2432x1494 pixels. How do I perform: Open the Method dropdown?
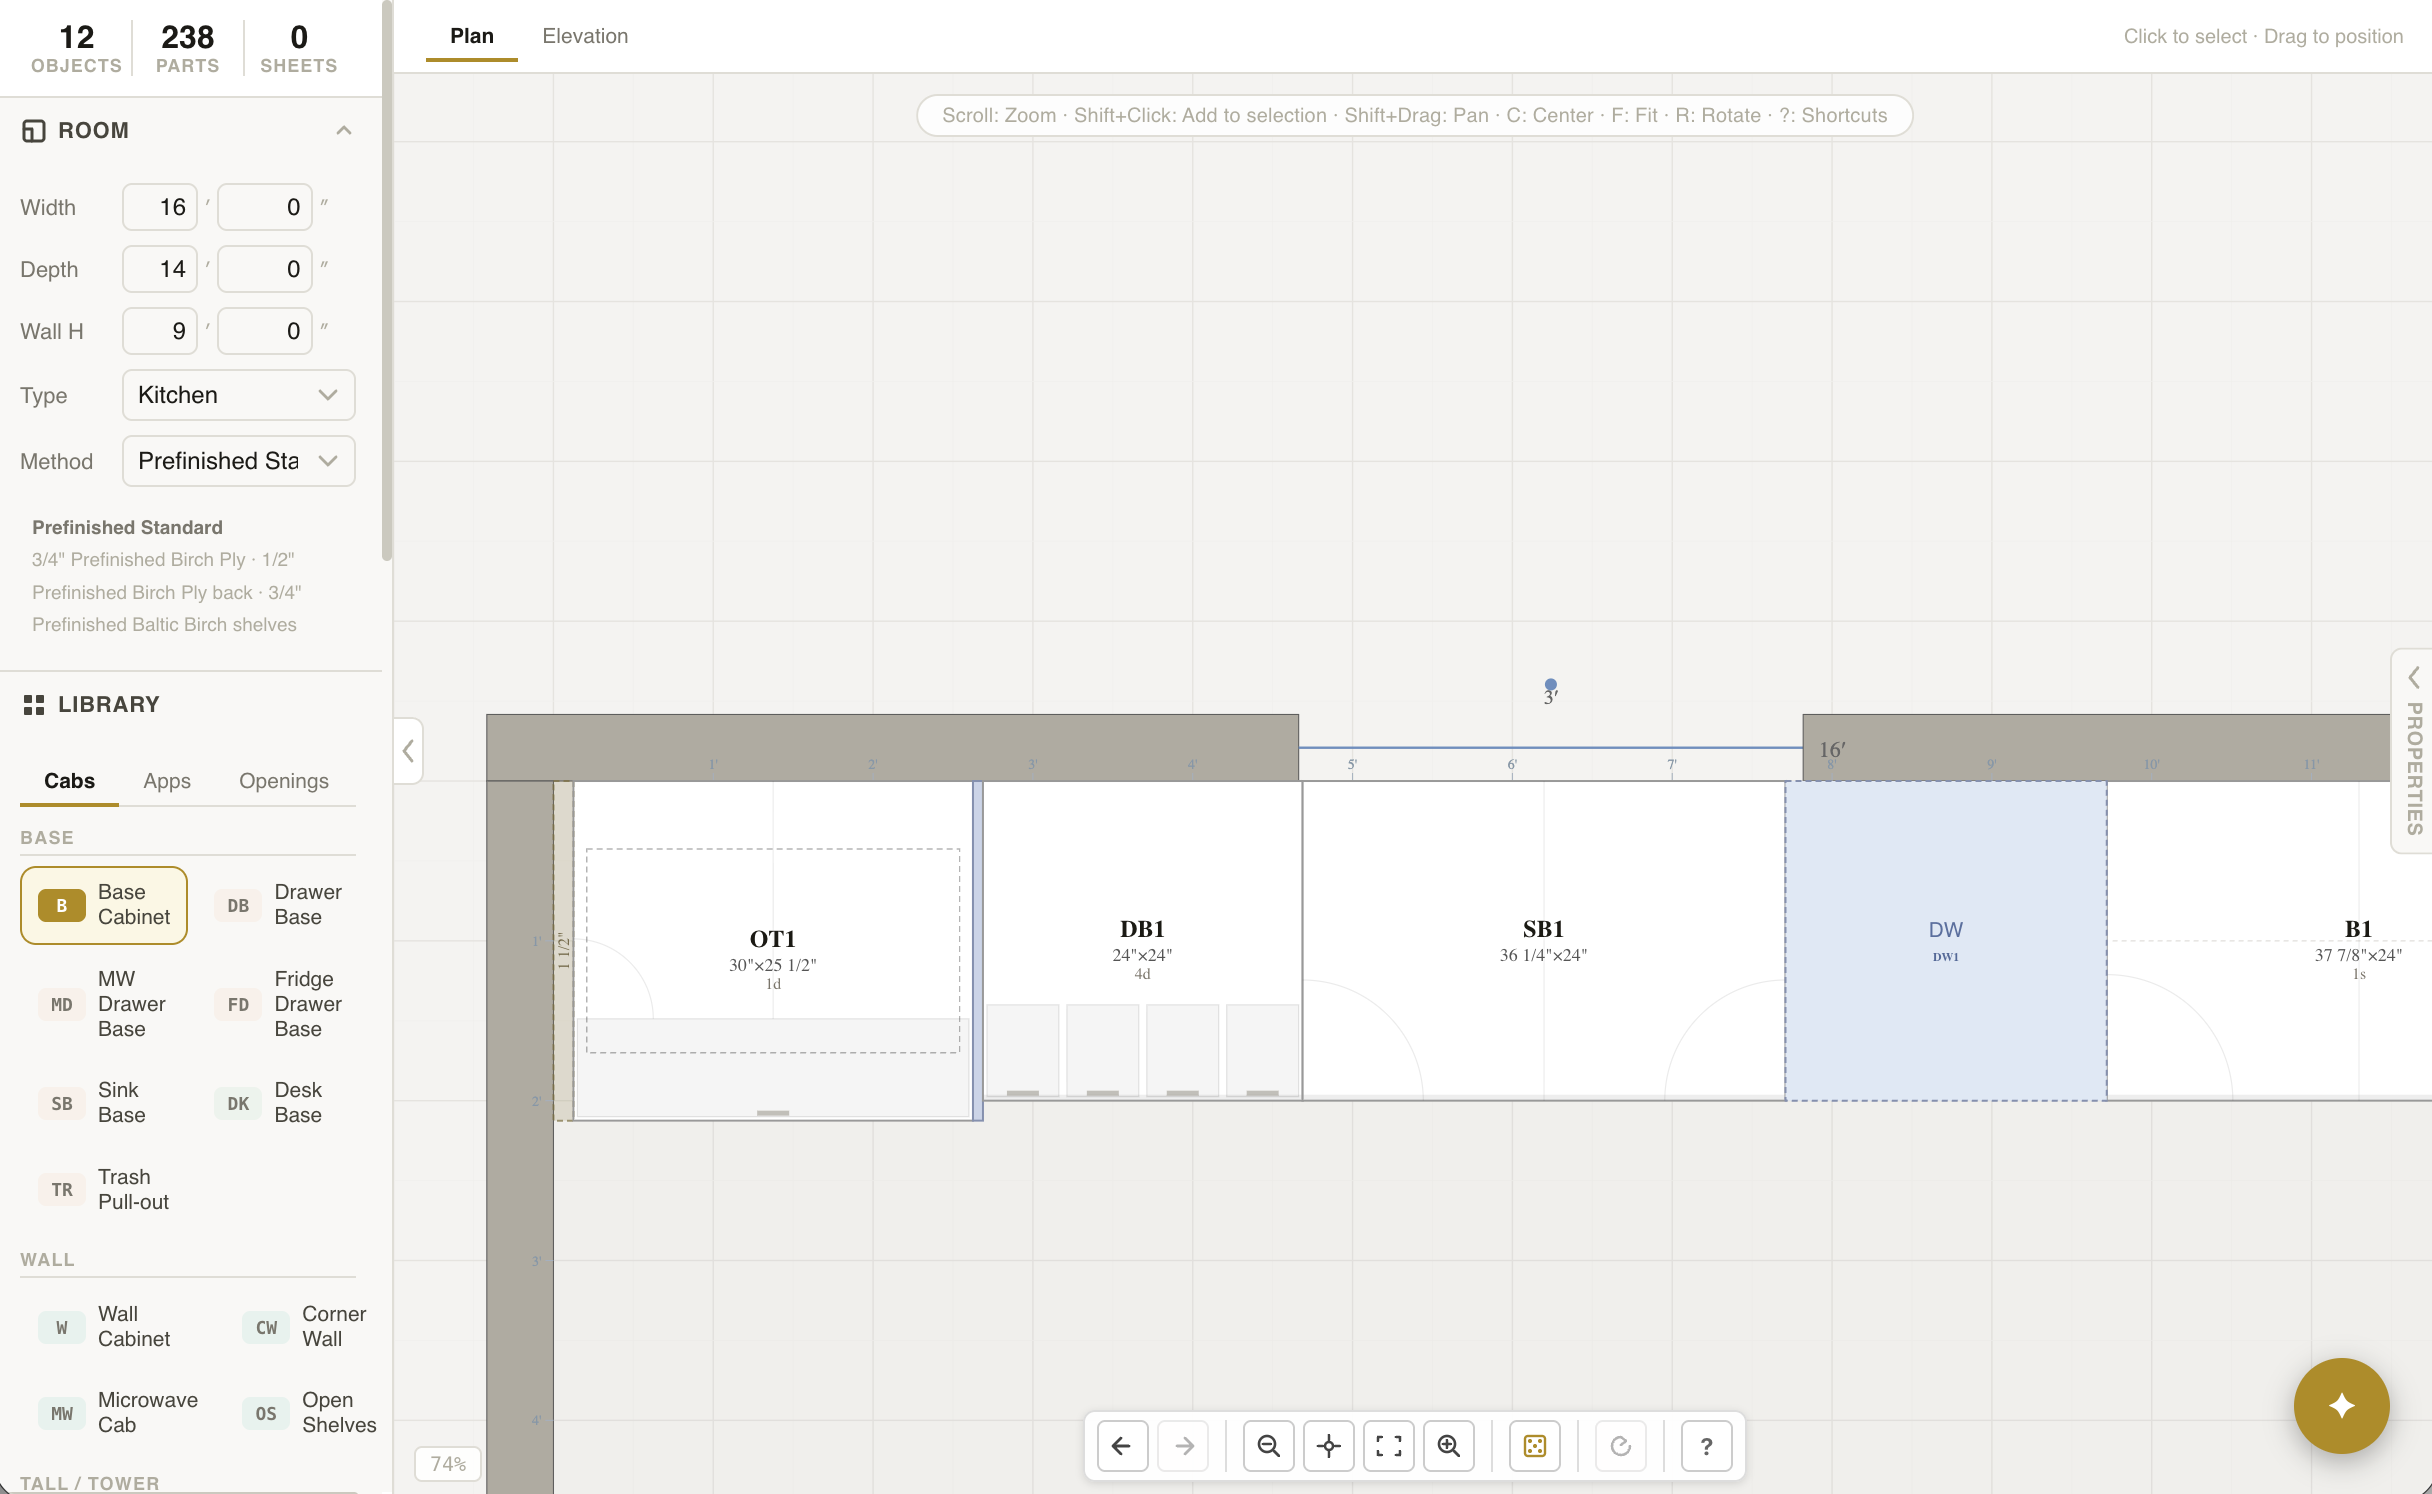click(238, 461)
